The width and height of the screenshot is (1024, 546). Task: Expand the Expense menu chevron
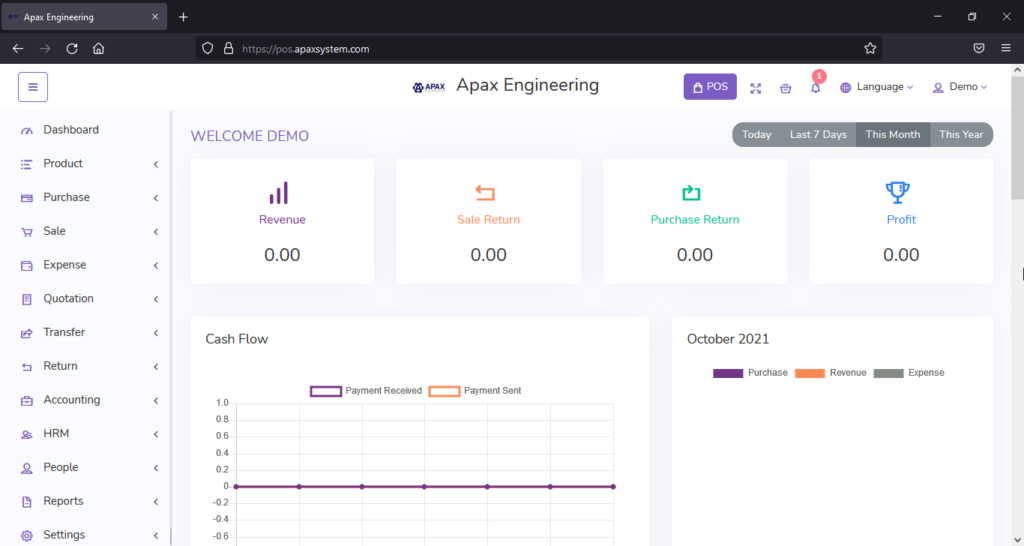[x=156, y=266]
